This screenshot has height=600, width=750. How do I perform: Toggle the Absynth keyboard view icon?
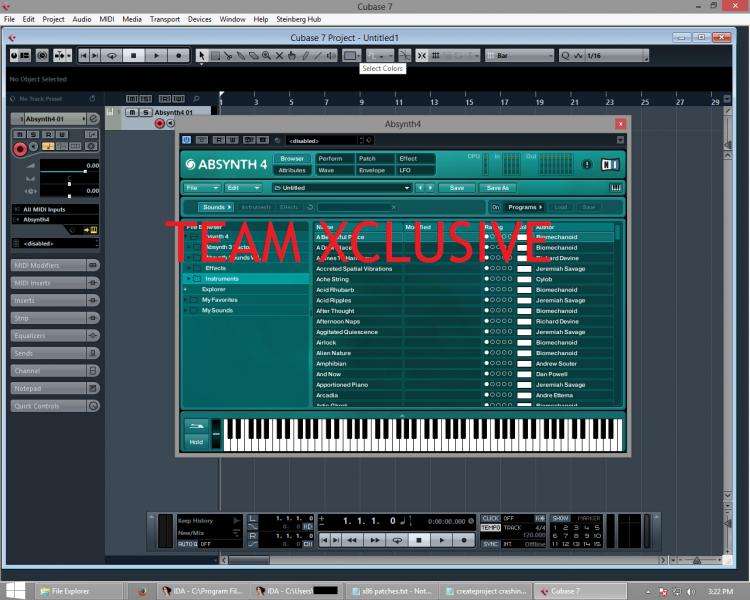(615, 188)
